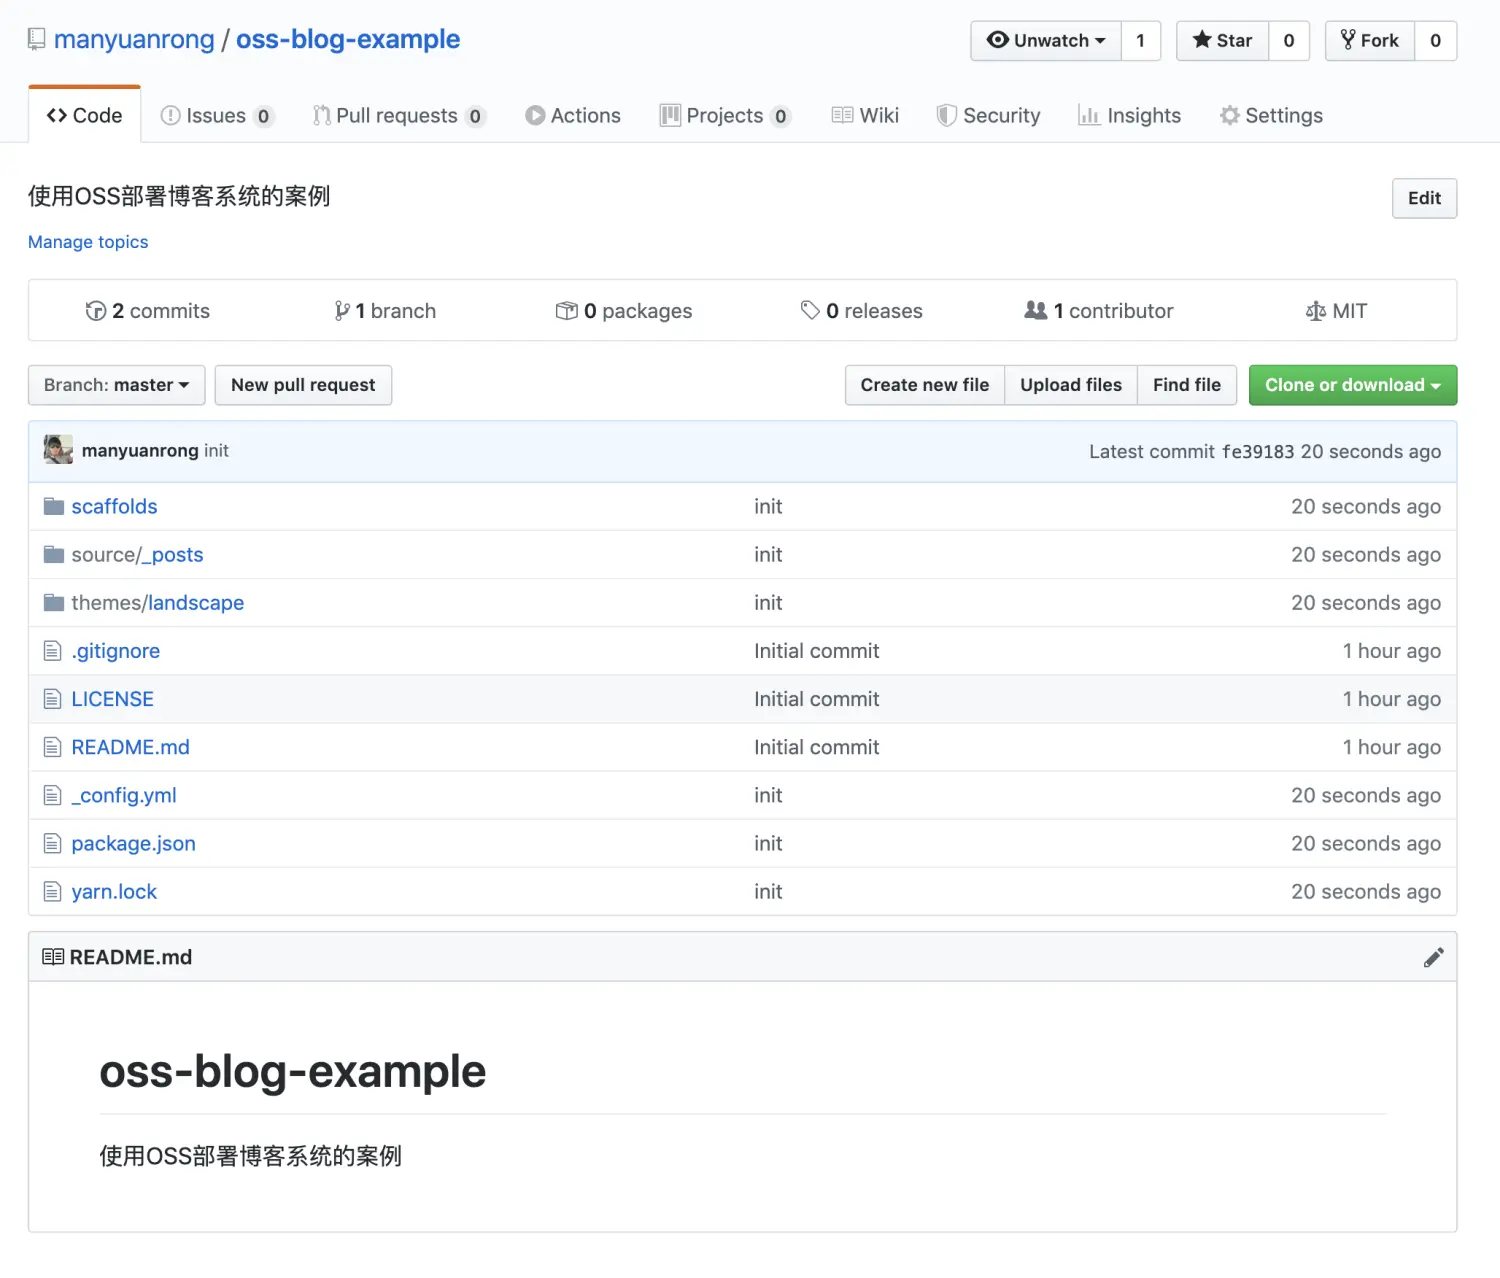Screen dimensions: 1500x1278
Task: Click the file icon beside .gitignore
Action: [x=53, y=651]
